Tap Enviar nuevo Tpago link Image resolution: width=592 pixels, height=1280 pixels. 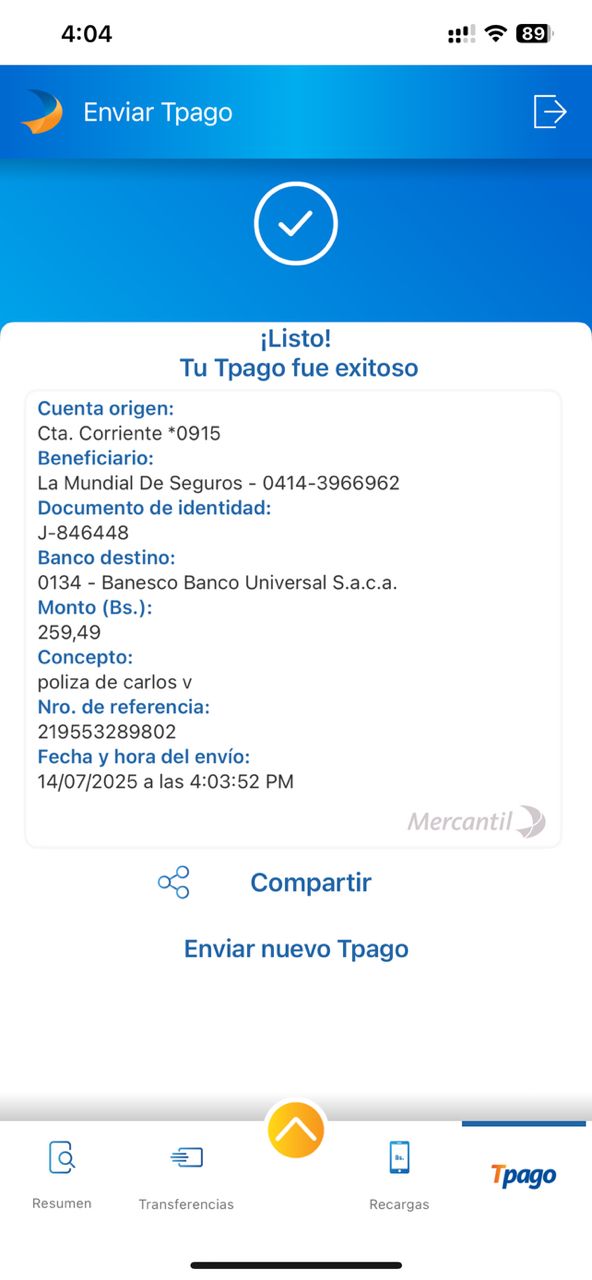pos(296,948)
